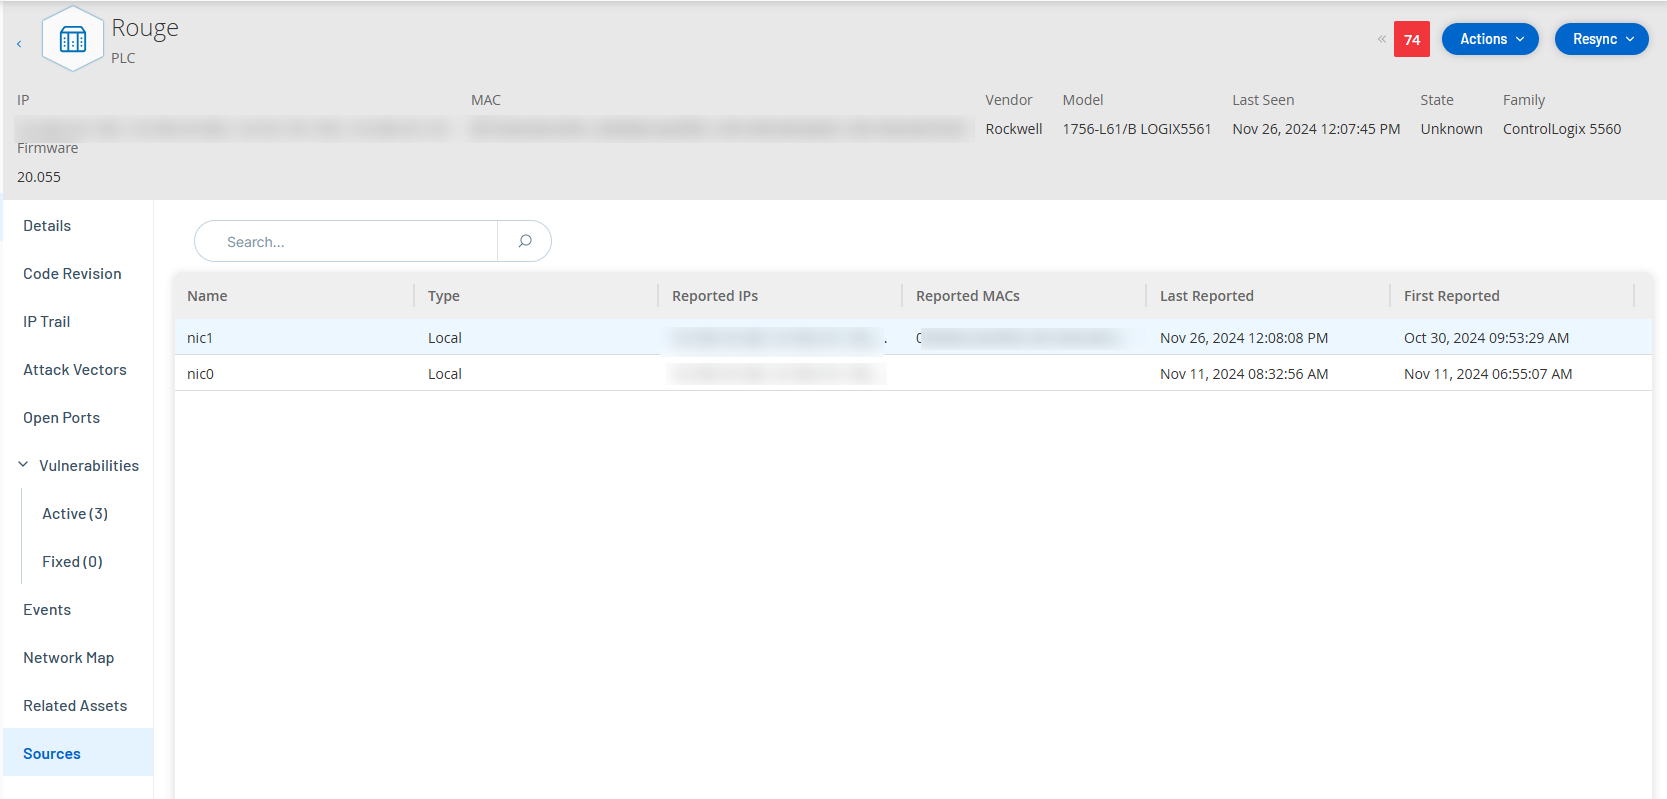Screen dimensions: 1667x799
Task: Sort by the Name column header
Action: [x=207, y=296]
